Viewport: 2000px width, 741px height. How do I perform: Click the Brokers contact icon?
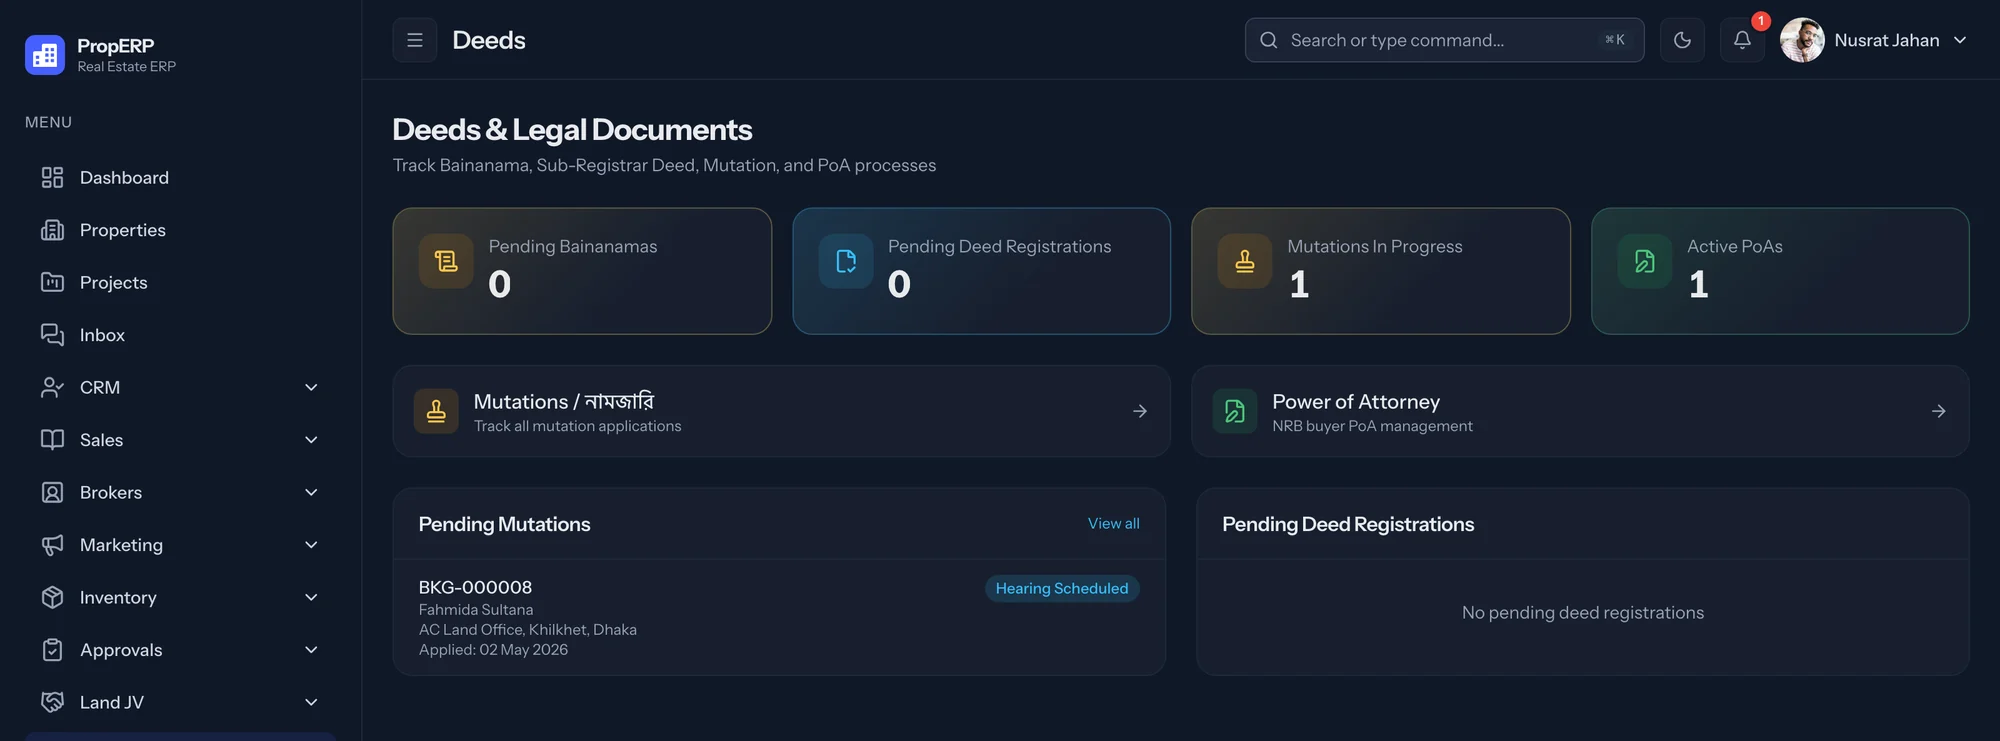(x=52, y=492)
